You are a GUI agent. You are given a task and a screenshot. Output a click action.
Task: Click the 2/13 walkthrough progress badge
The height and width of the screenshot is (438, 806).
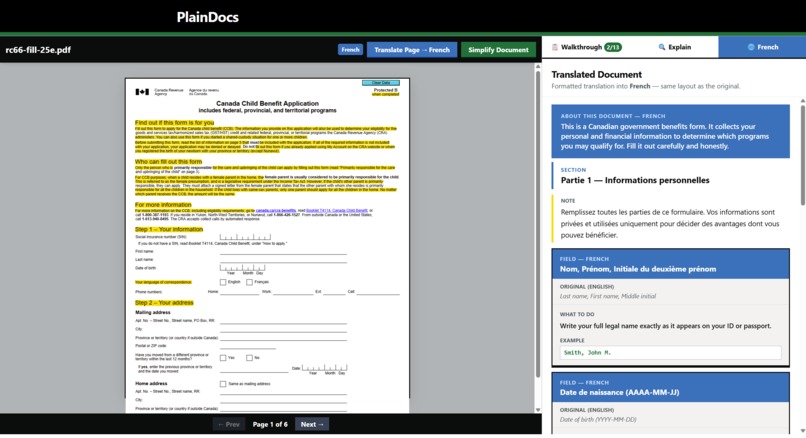pos(613,47)
